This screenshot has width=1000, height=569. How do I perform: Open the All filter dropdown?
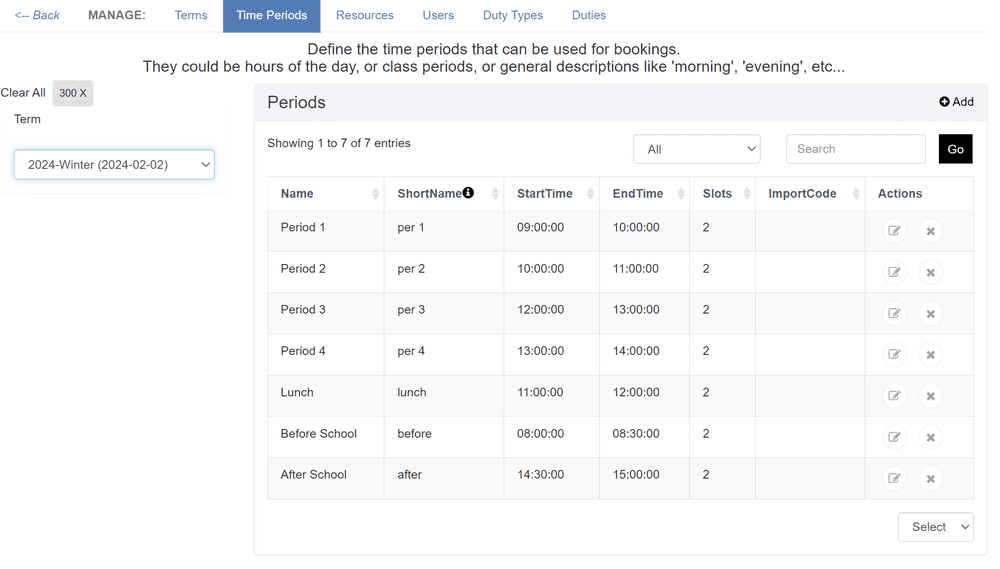click(x=696, y=149)
